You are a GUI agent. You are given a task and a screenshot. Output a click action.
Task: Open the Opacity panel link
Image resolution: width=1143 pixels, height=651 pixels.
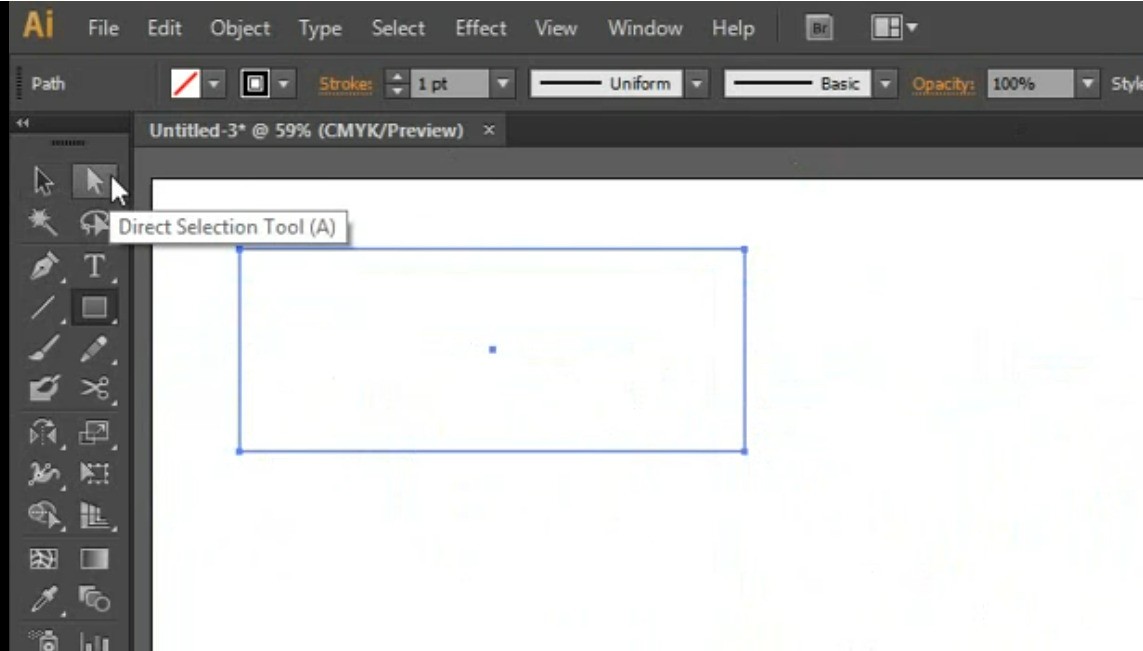tap(943, 84)
